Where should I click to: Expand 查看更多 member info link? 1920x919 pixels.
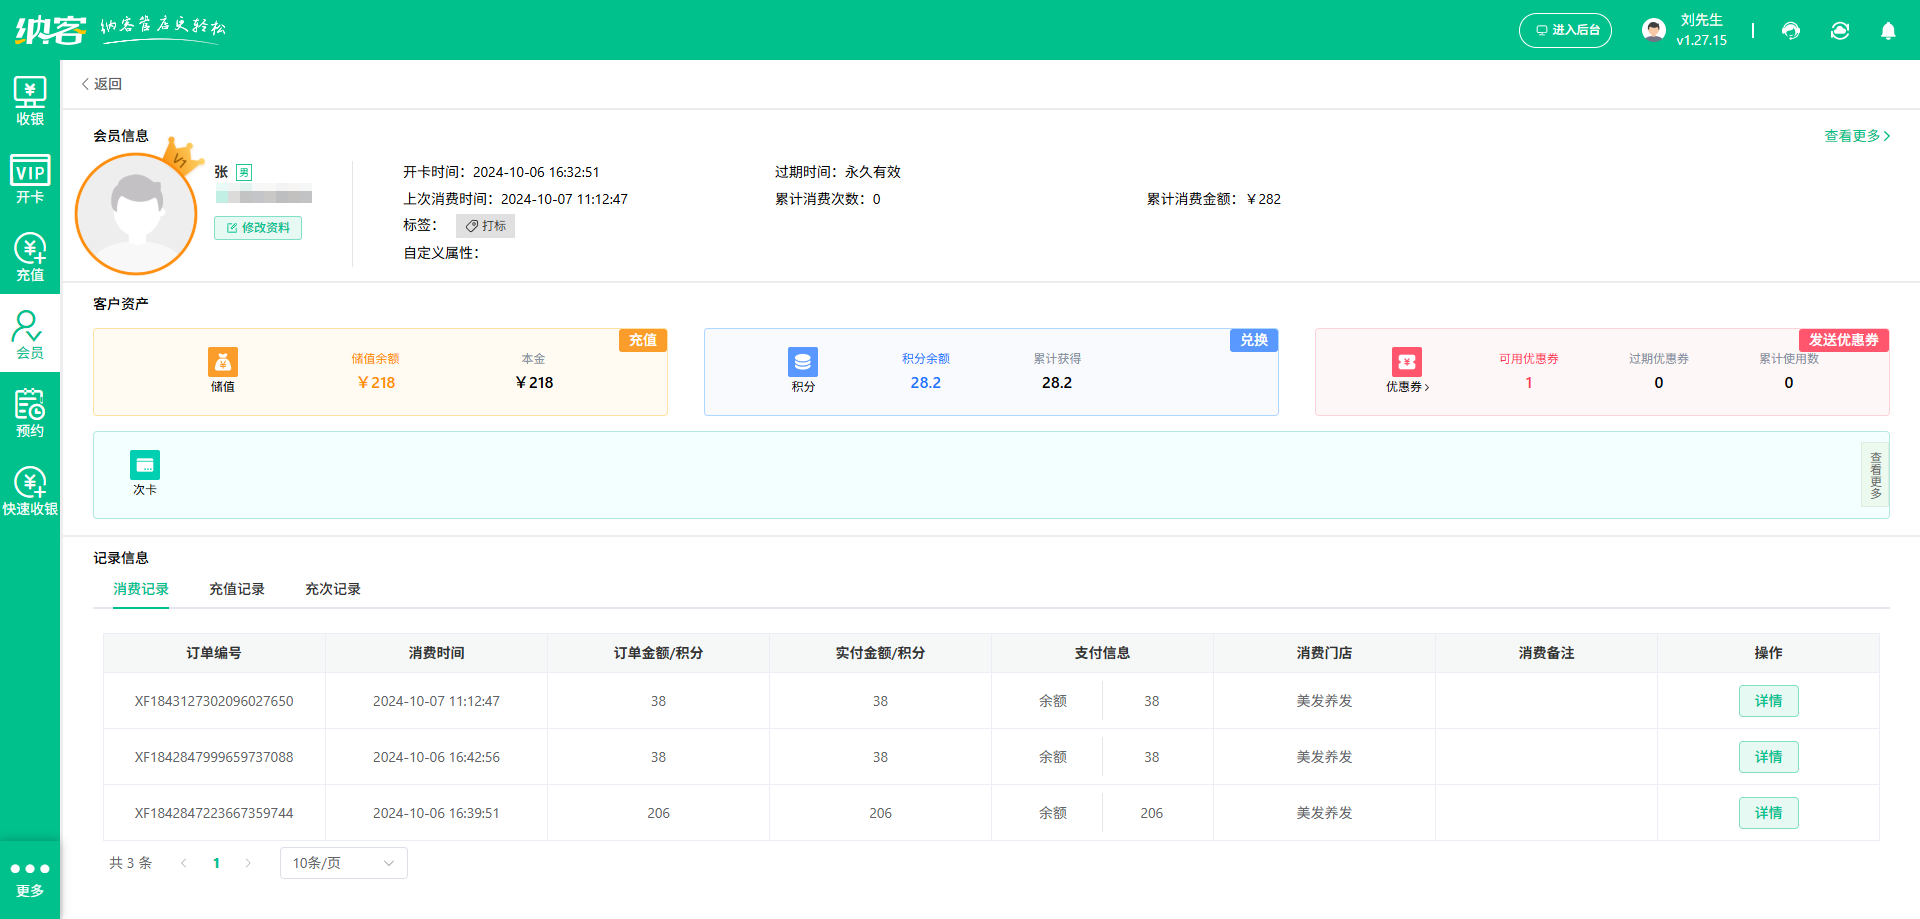coord(1856,136)
